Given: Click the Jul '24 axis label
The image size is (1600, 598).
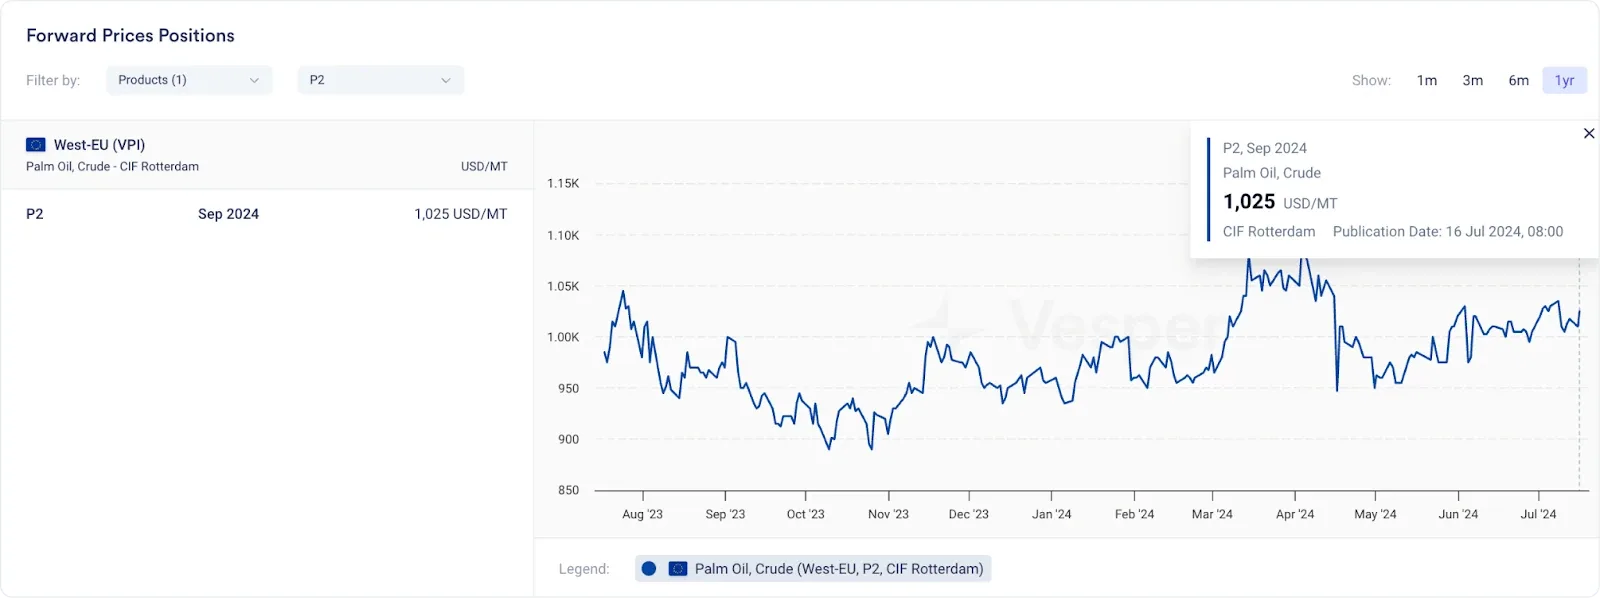Looking at the screenshot, I should coord(1538,514).
